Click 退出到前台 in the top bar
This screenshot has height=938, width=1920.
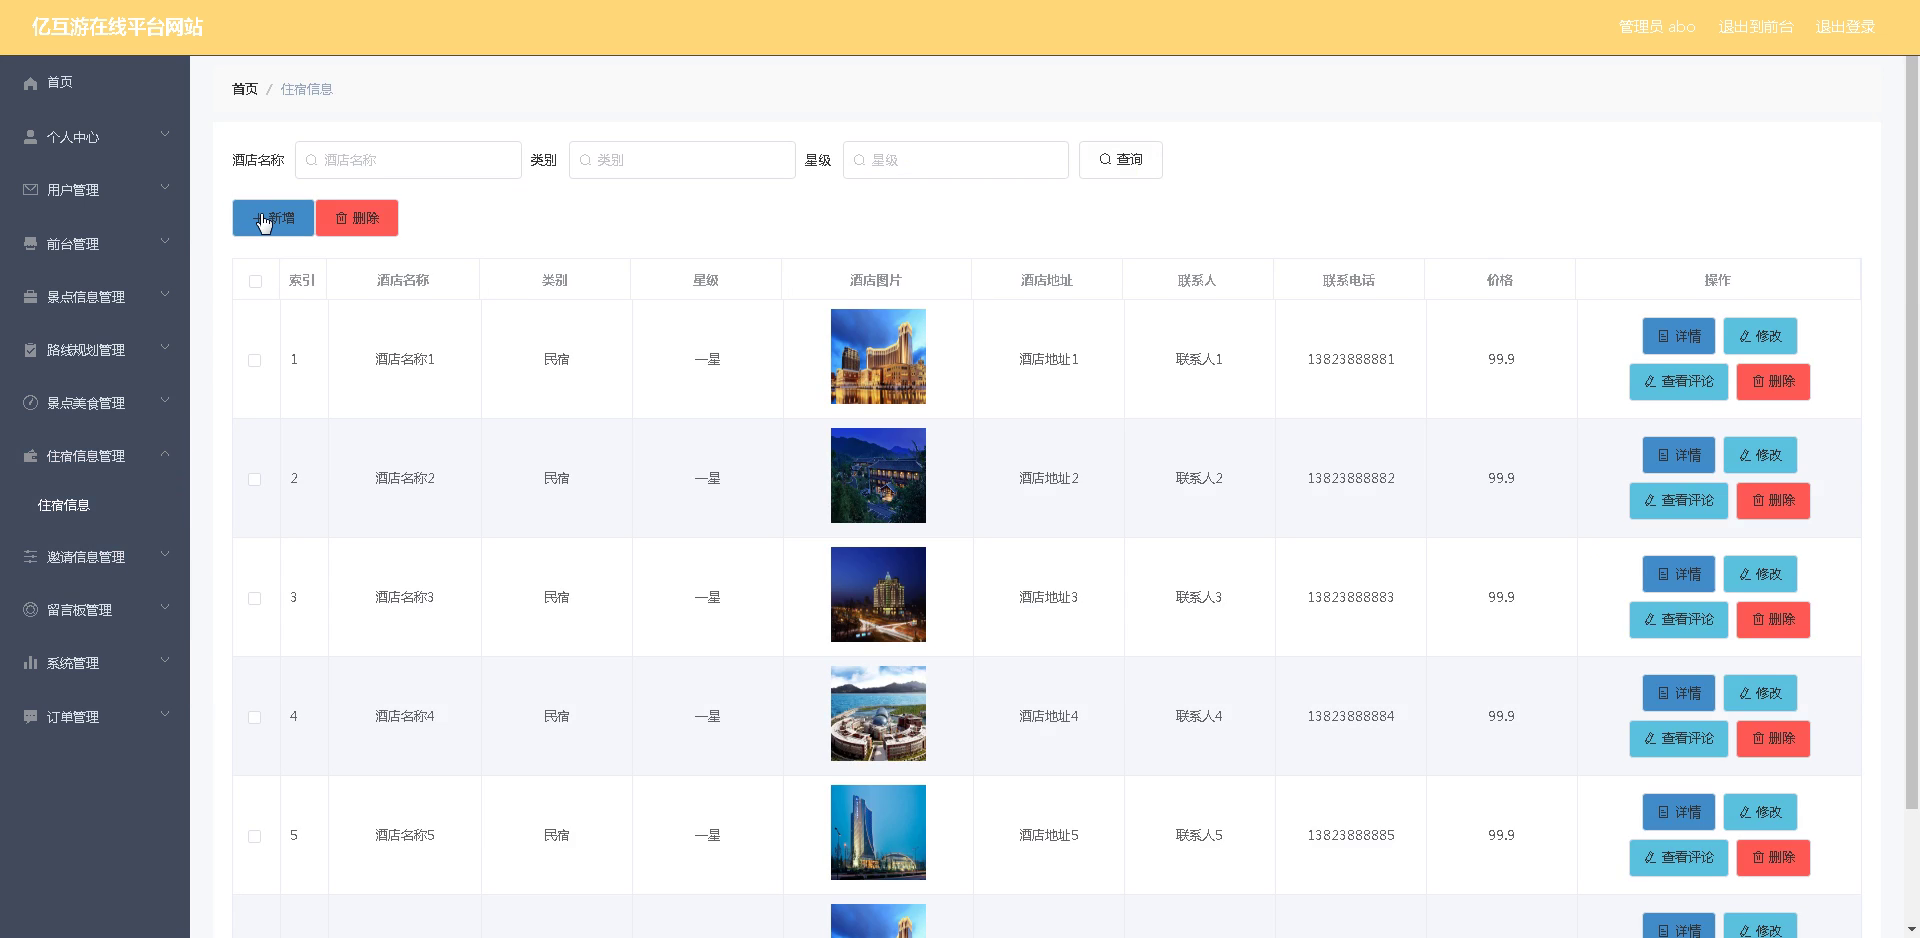click(1756, 27)
